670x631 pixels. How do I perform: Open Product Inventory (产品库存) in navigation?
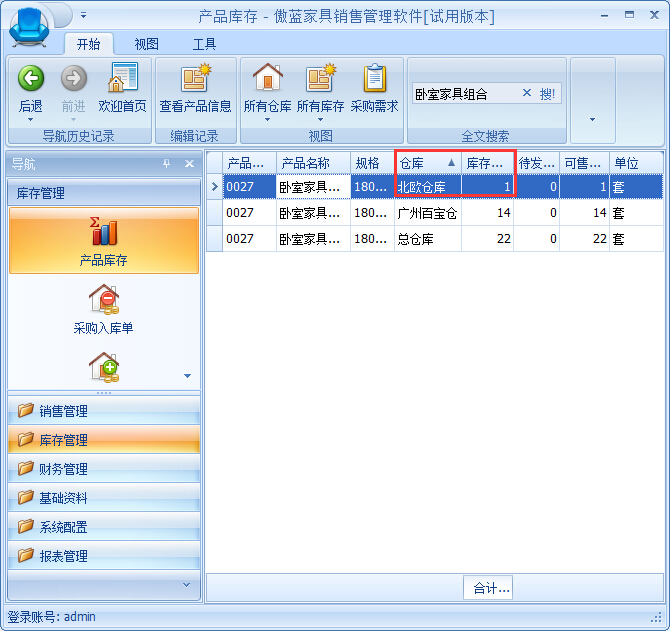(103, 240)
